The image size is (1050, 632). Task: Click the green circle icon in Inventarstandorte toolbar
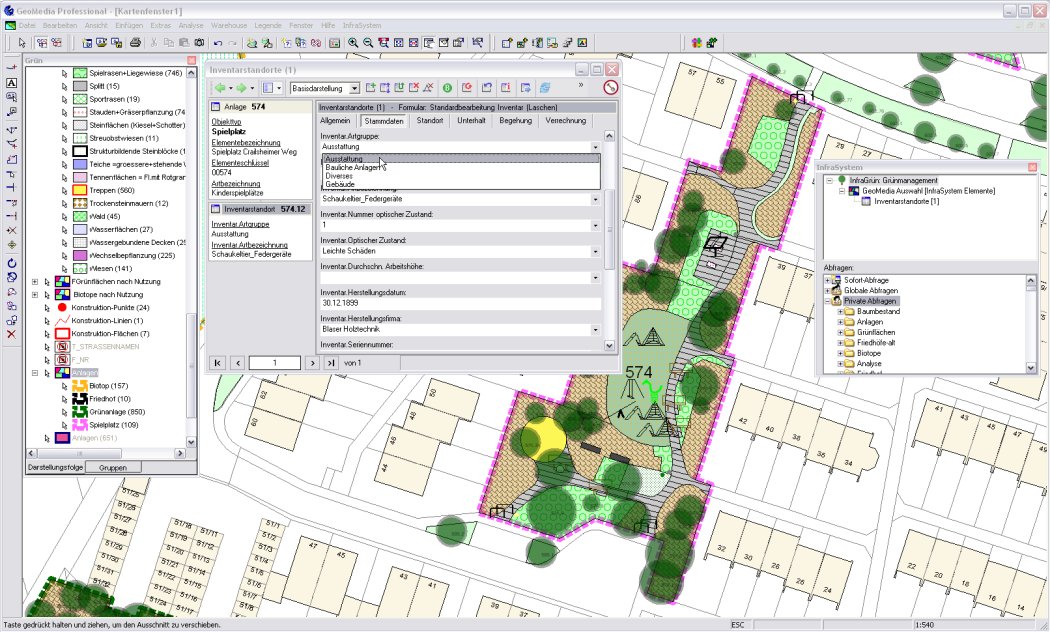point(447,88)
